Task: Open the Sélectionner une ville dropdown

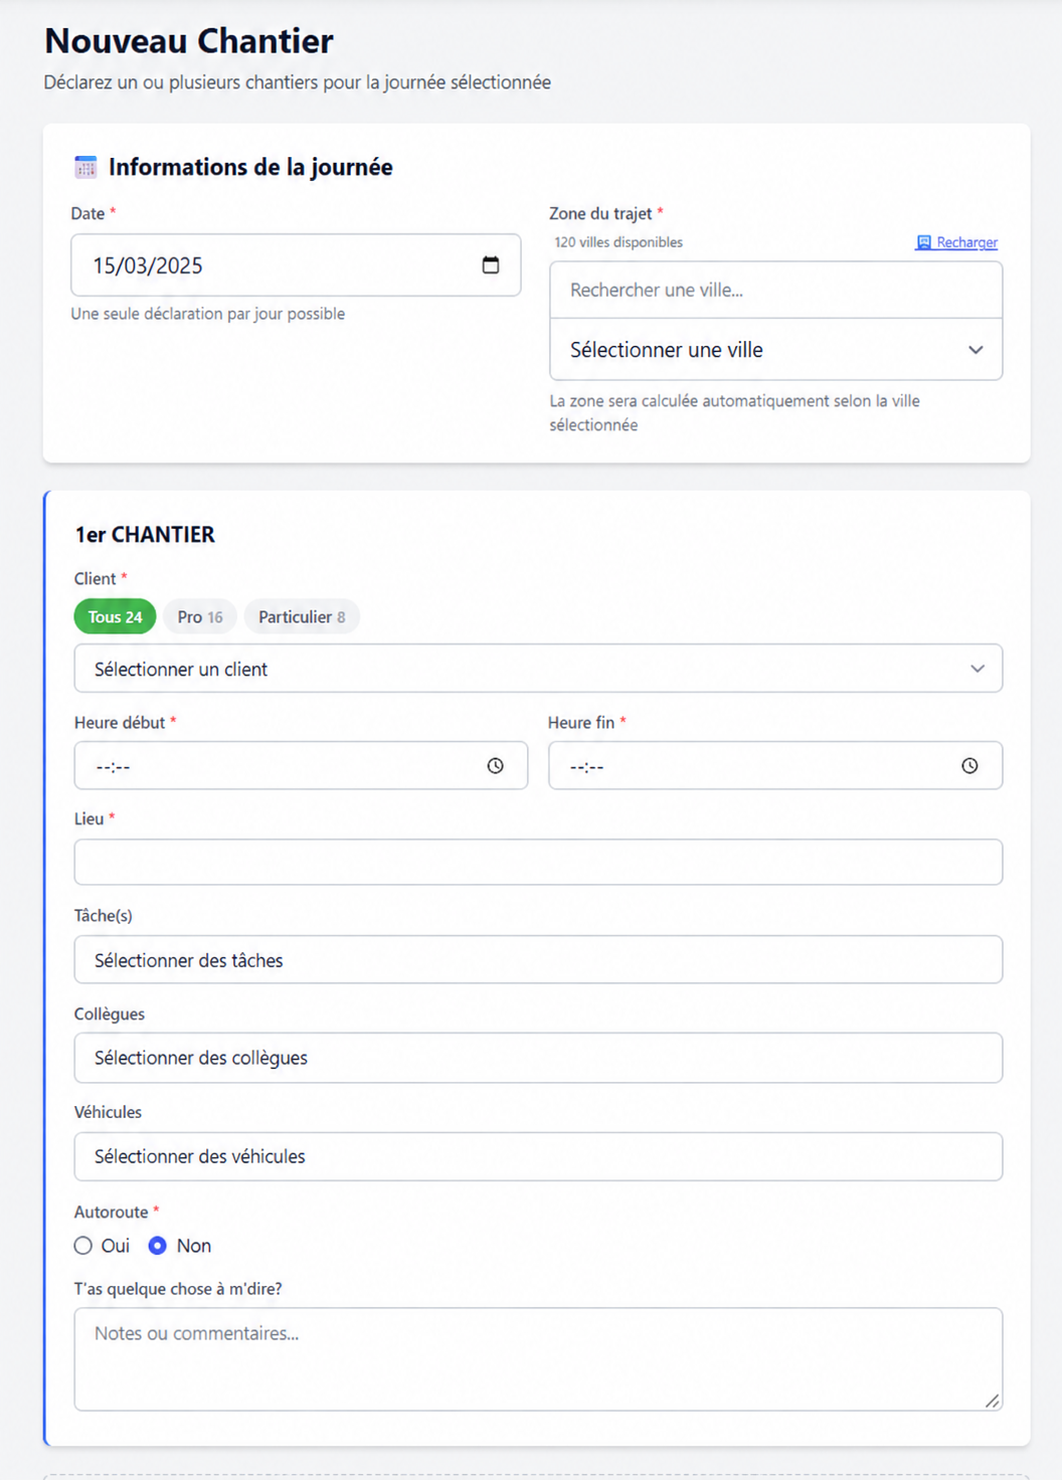Action: pyautogui.click(x=776, y=350)
